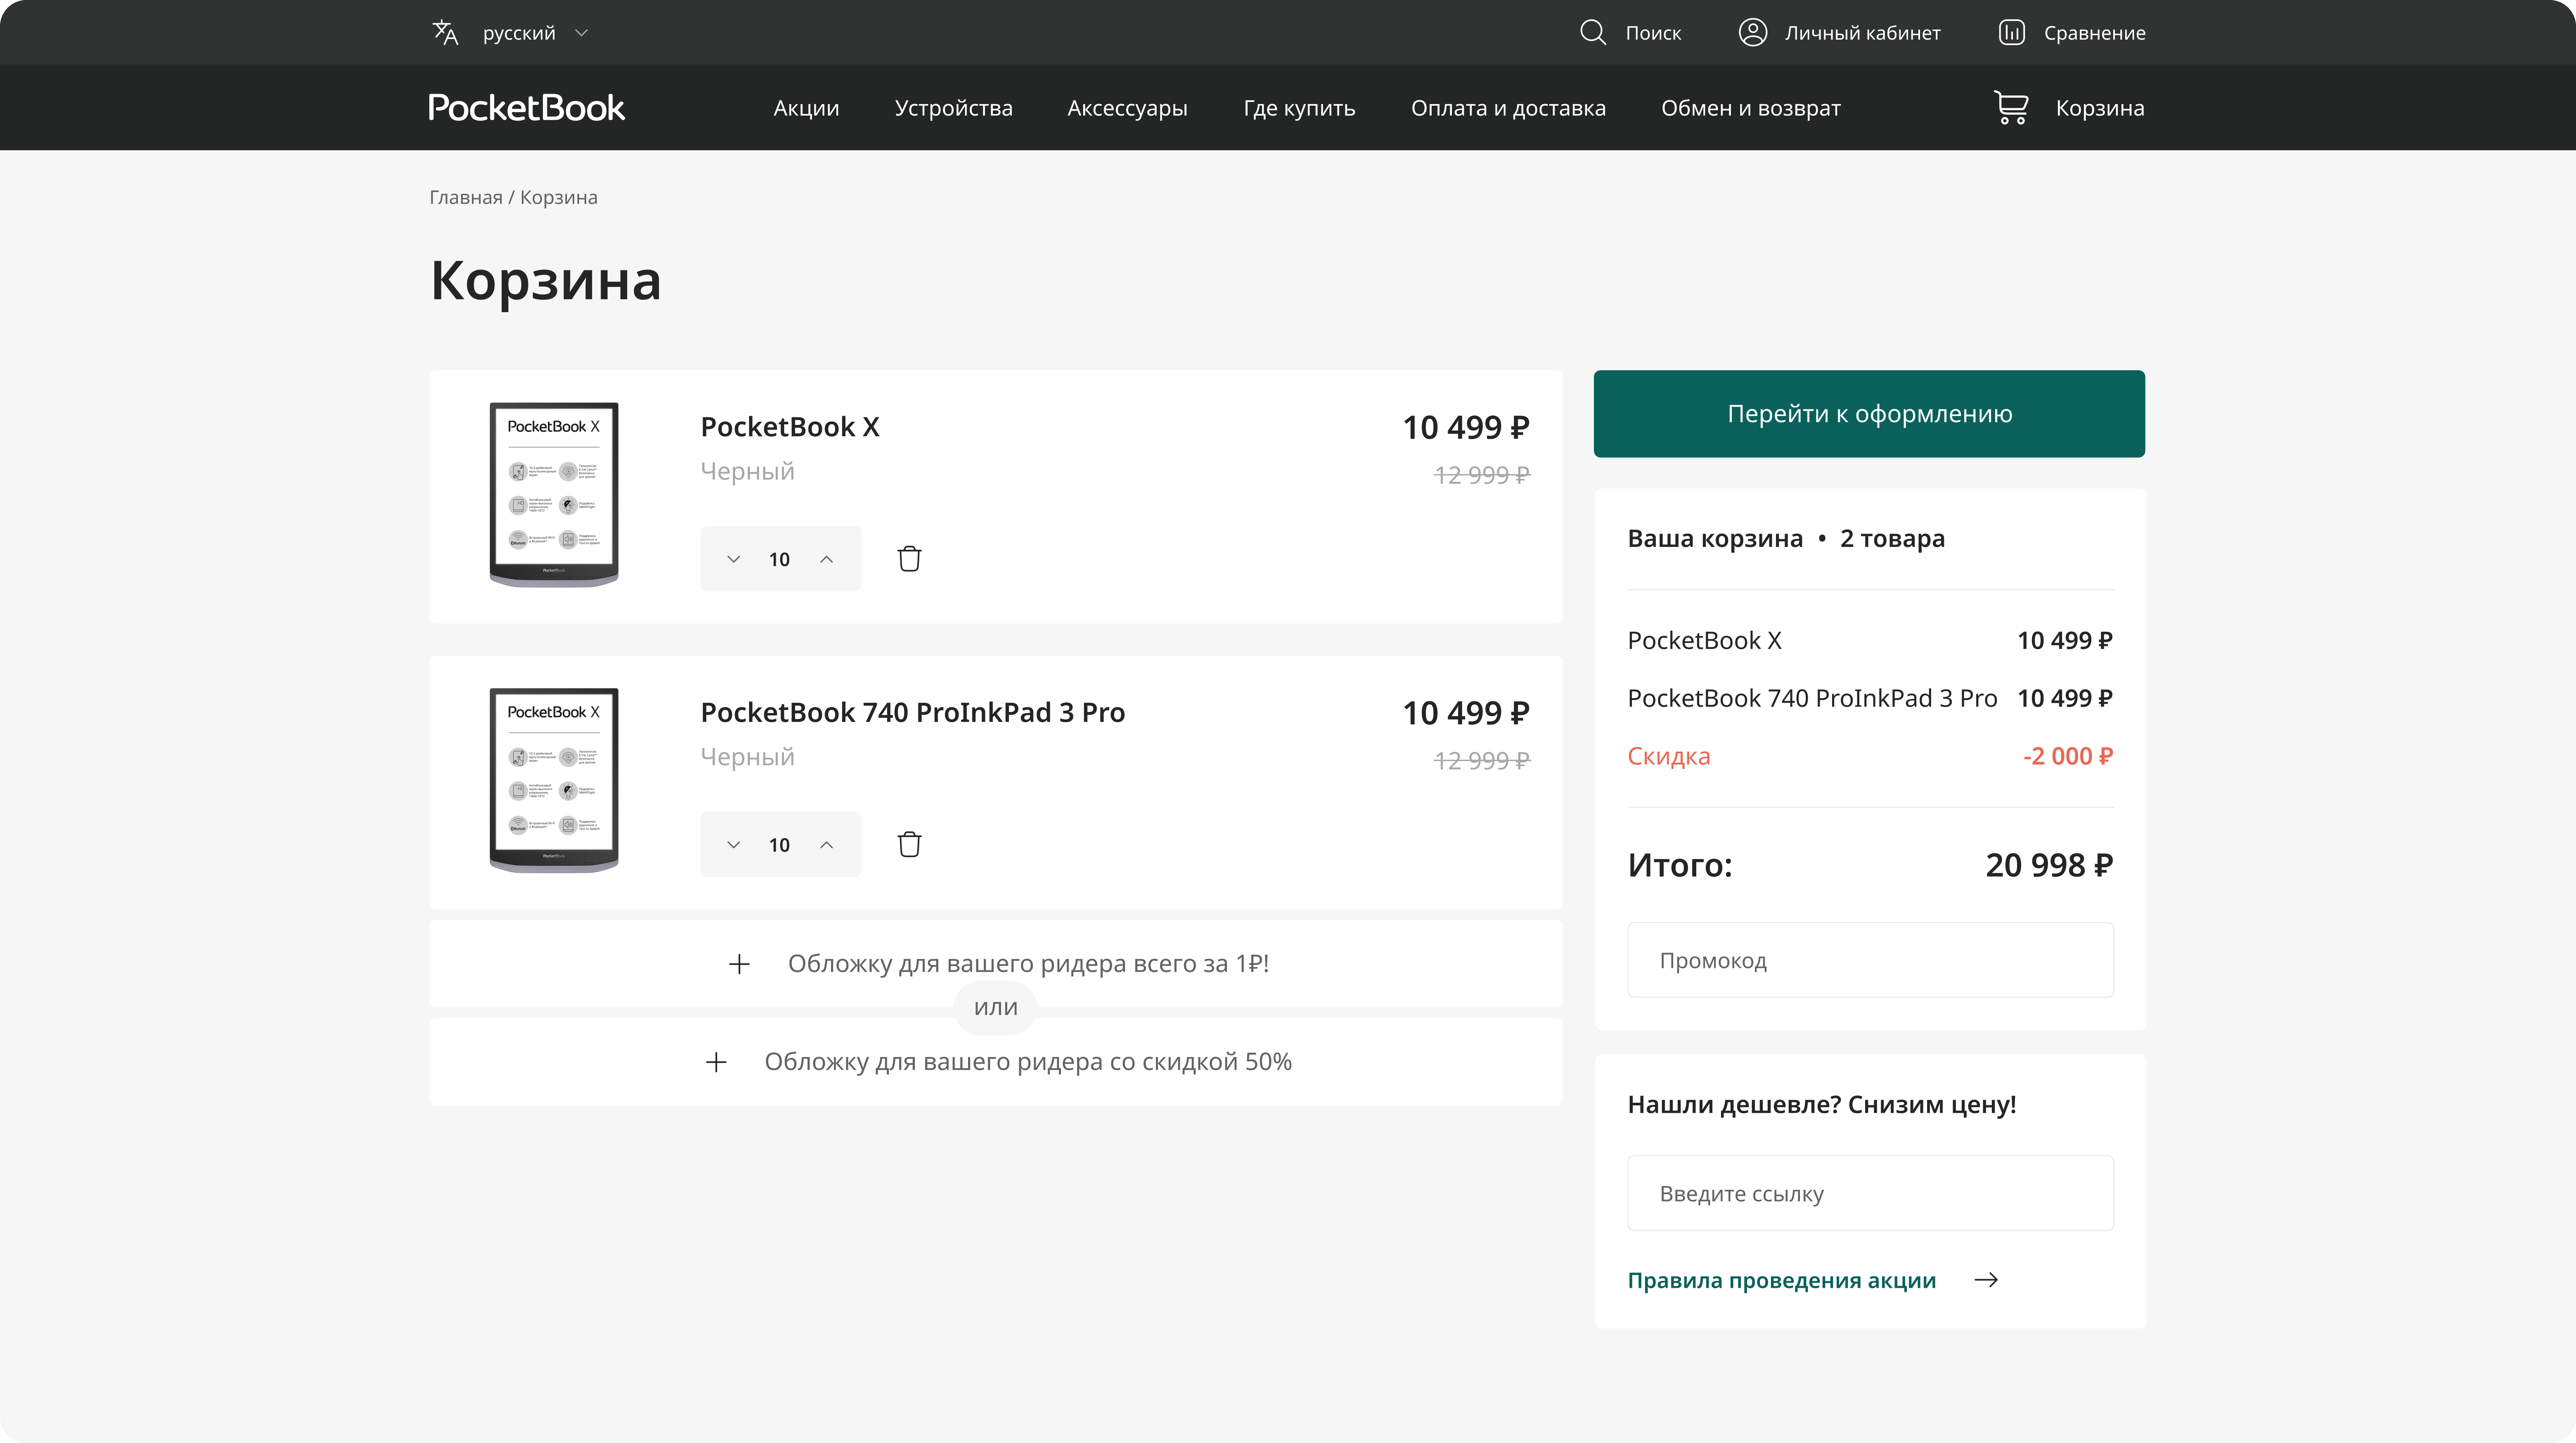Add cover for 1₽ offer text
Viewport: 2576px width, 1443px height.
coord(1029,964)
